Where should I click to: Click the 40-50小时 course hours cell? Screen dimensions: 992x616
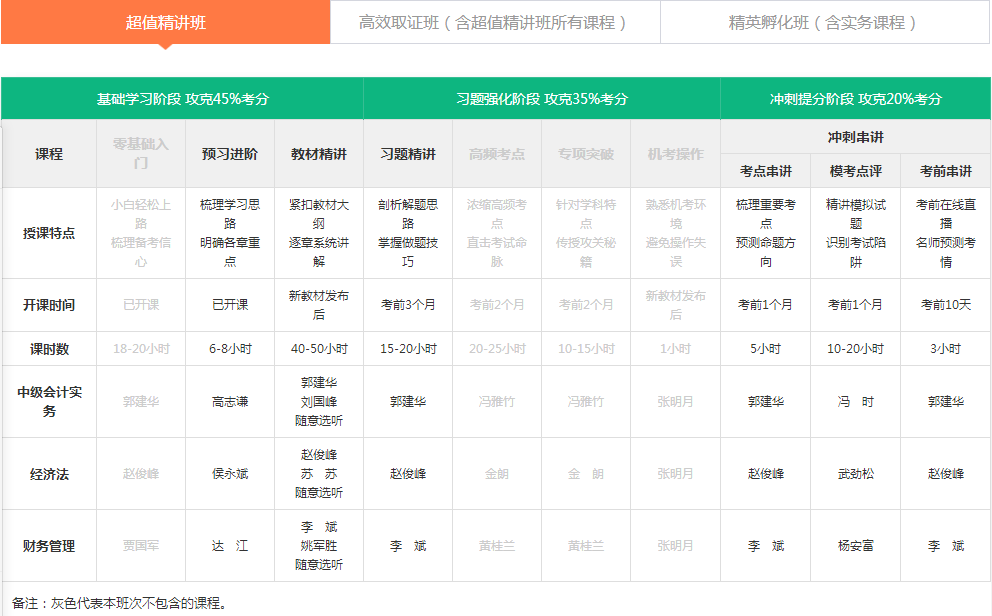pos(319,349)
